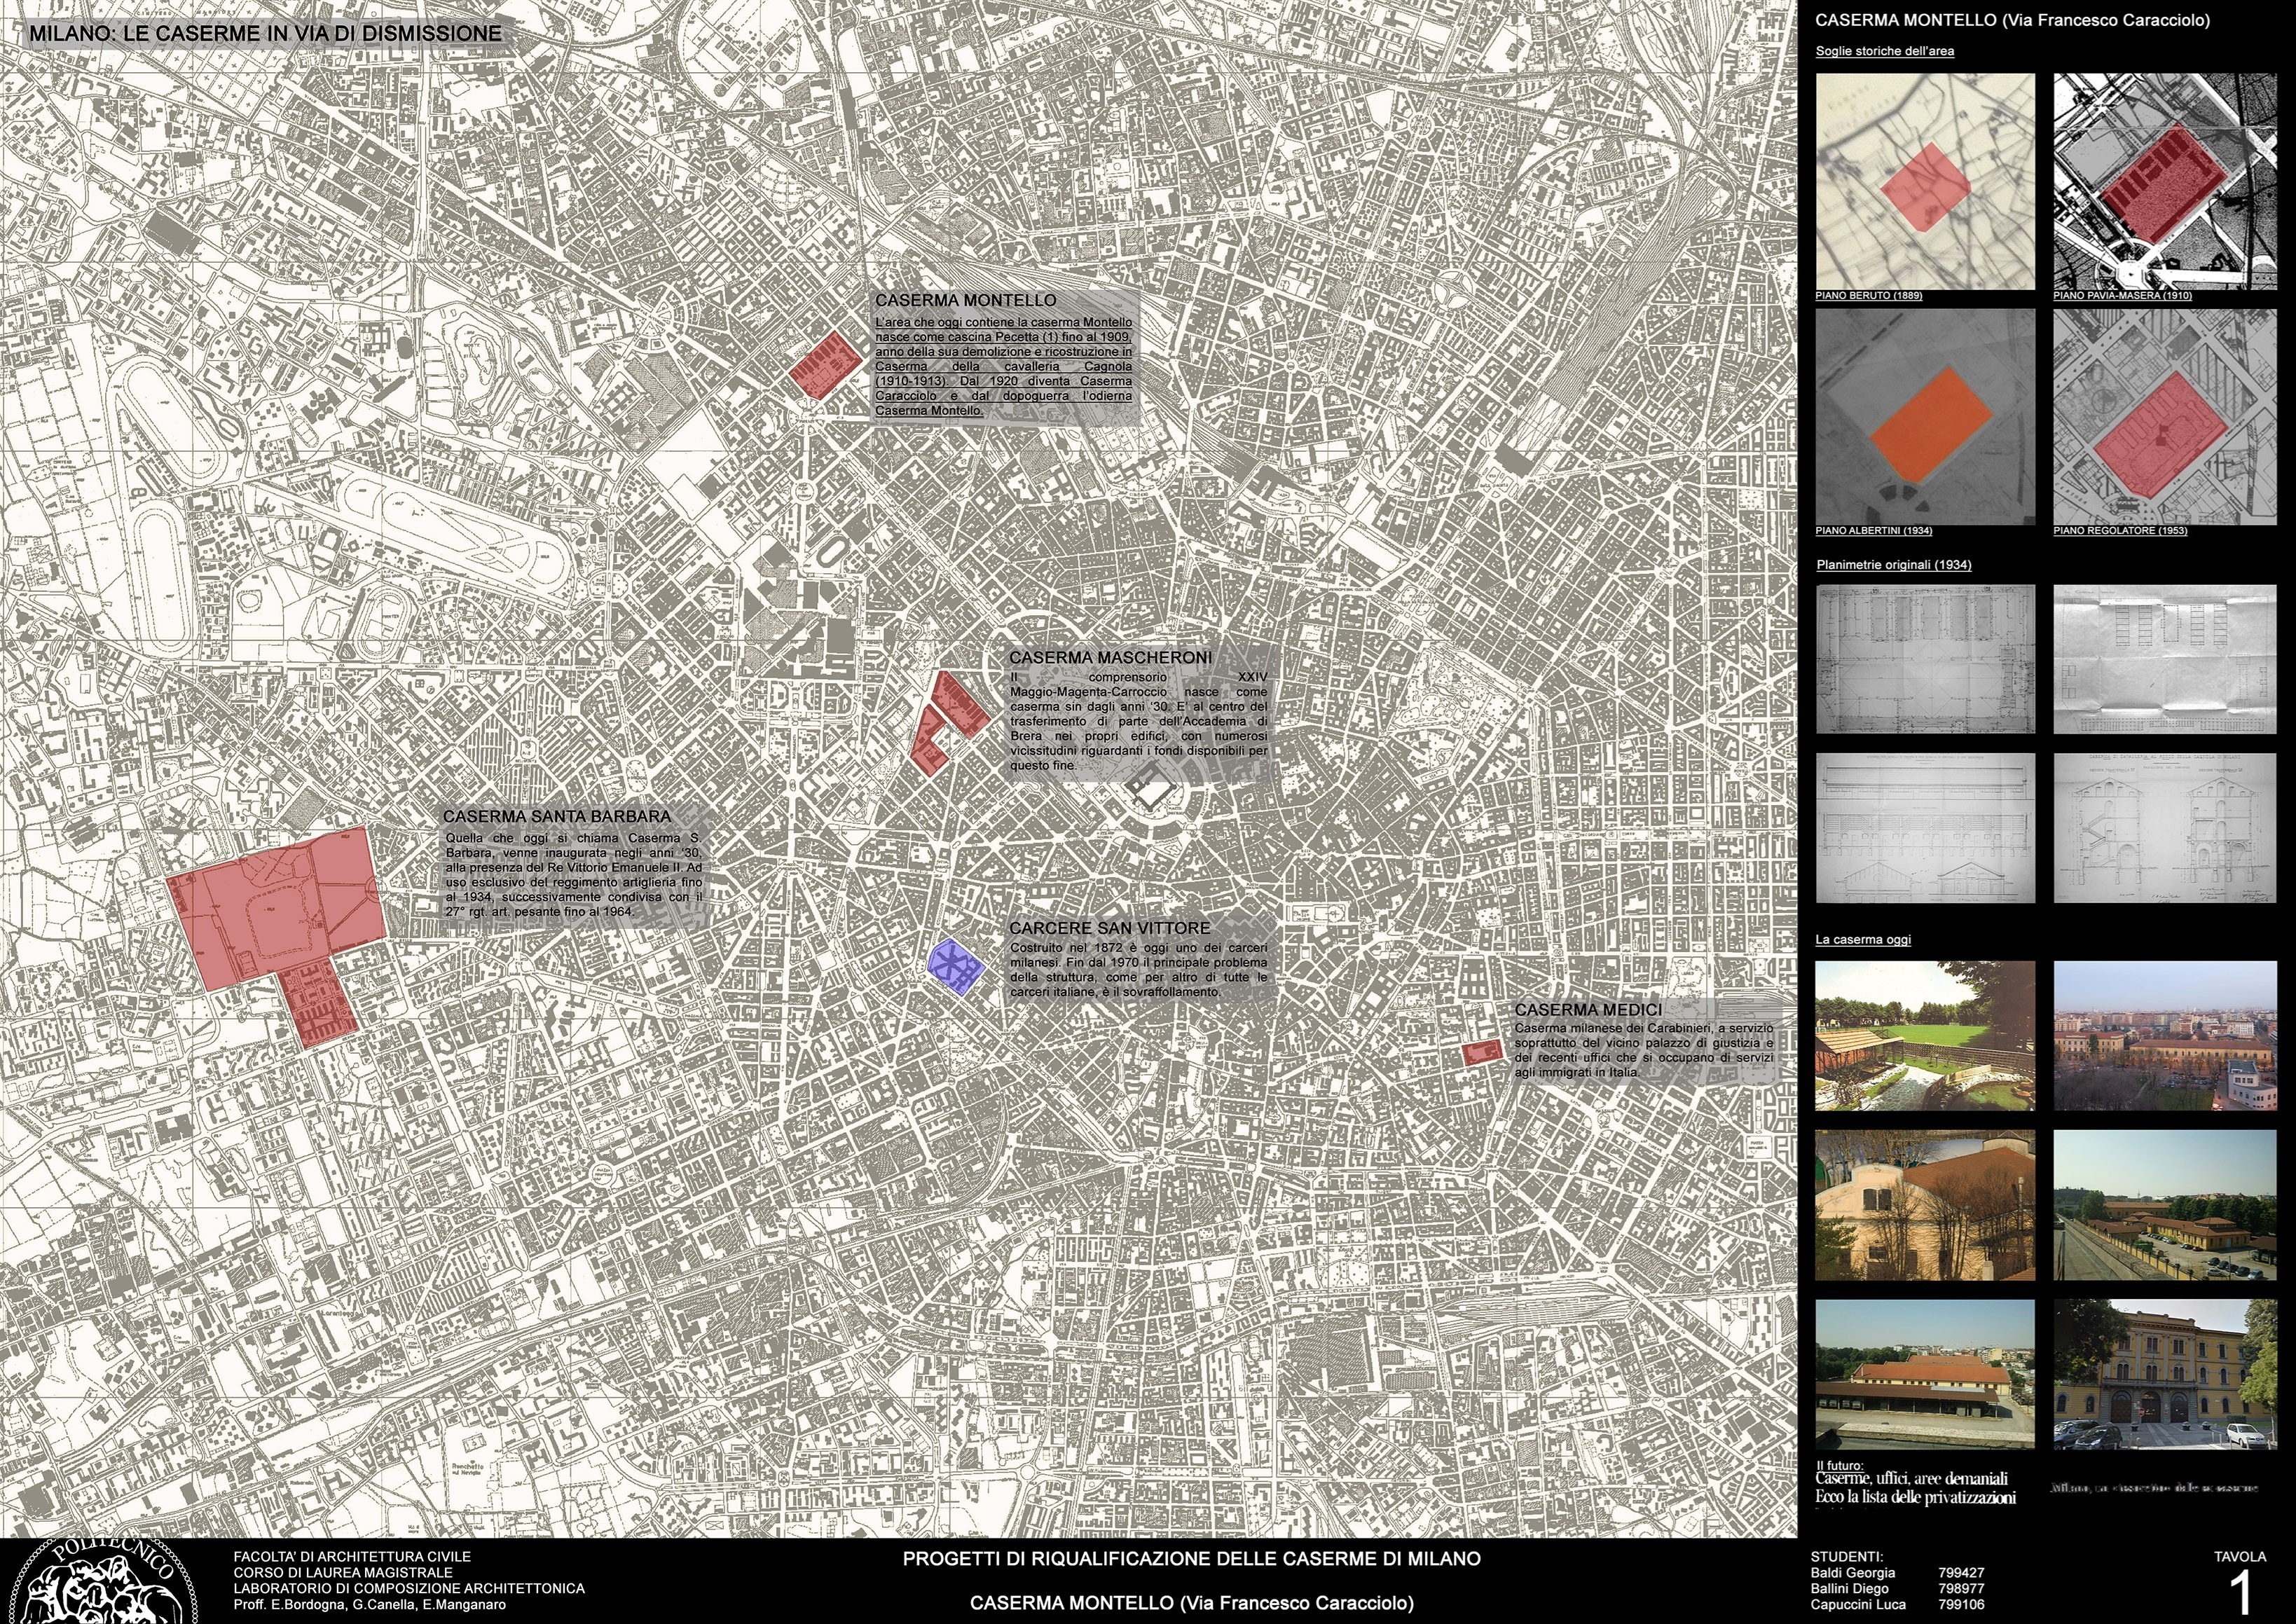This screenshot has height=1624, width=2296.
Task: Click the 'Planimetrie originali (1934)' link
Action: tap(1893, 565)
